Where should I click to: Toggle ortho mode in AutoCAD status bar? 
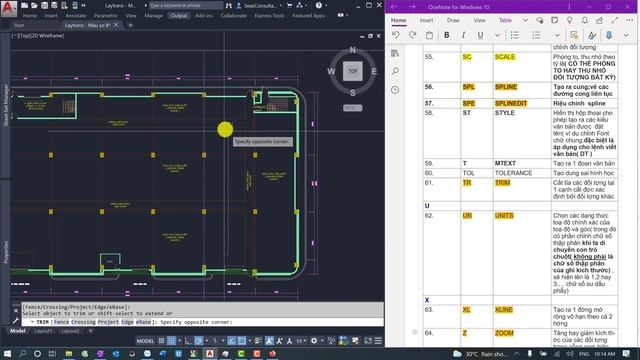[x=188, y=340]
